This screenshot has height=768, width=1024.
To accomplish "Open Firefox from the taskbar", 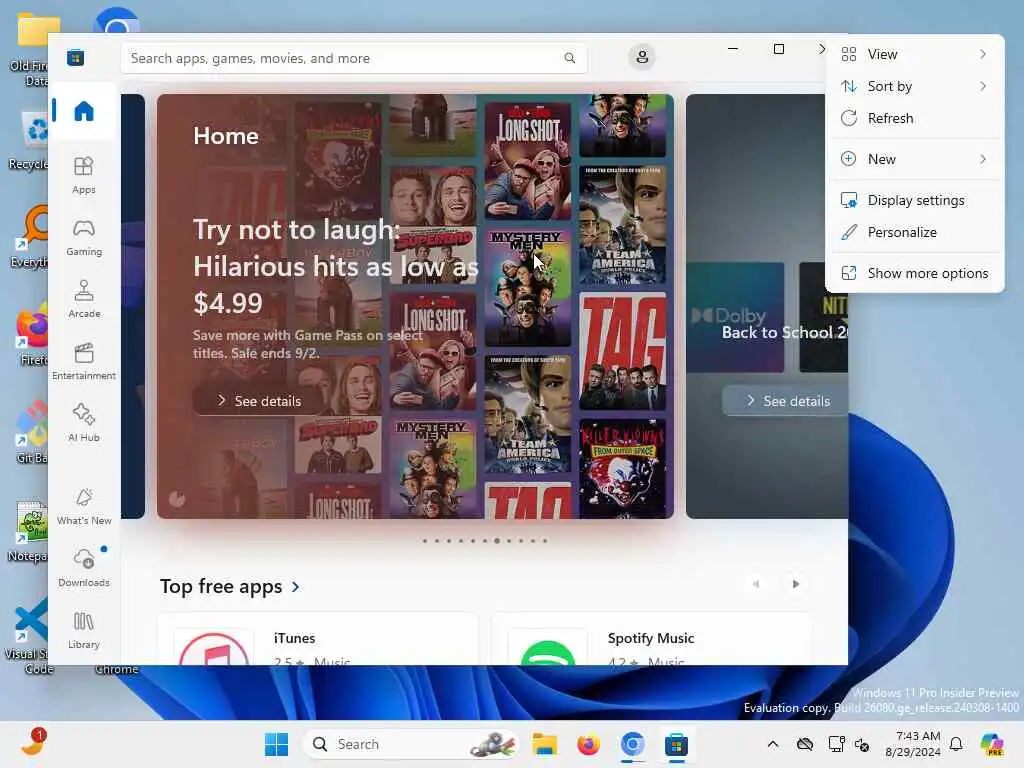I will point(588,744).
